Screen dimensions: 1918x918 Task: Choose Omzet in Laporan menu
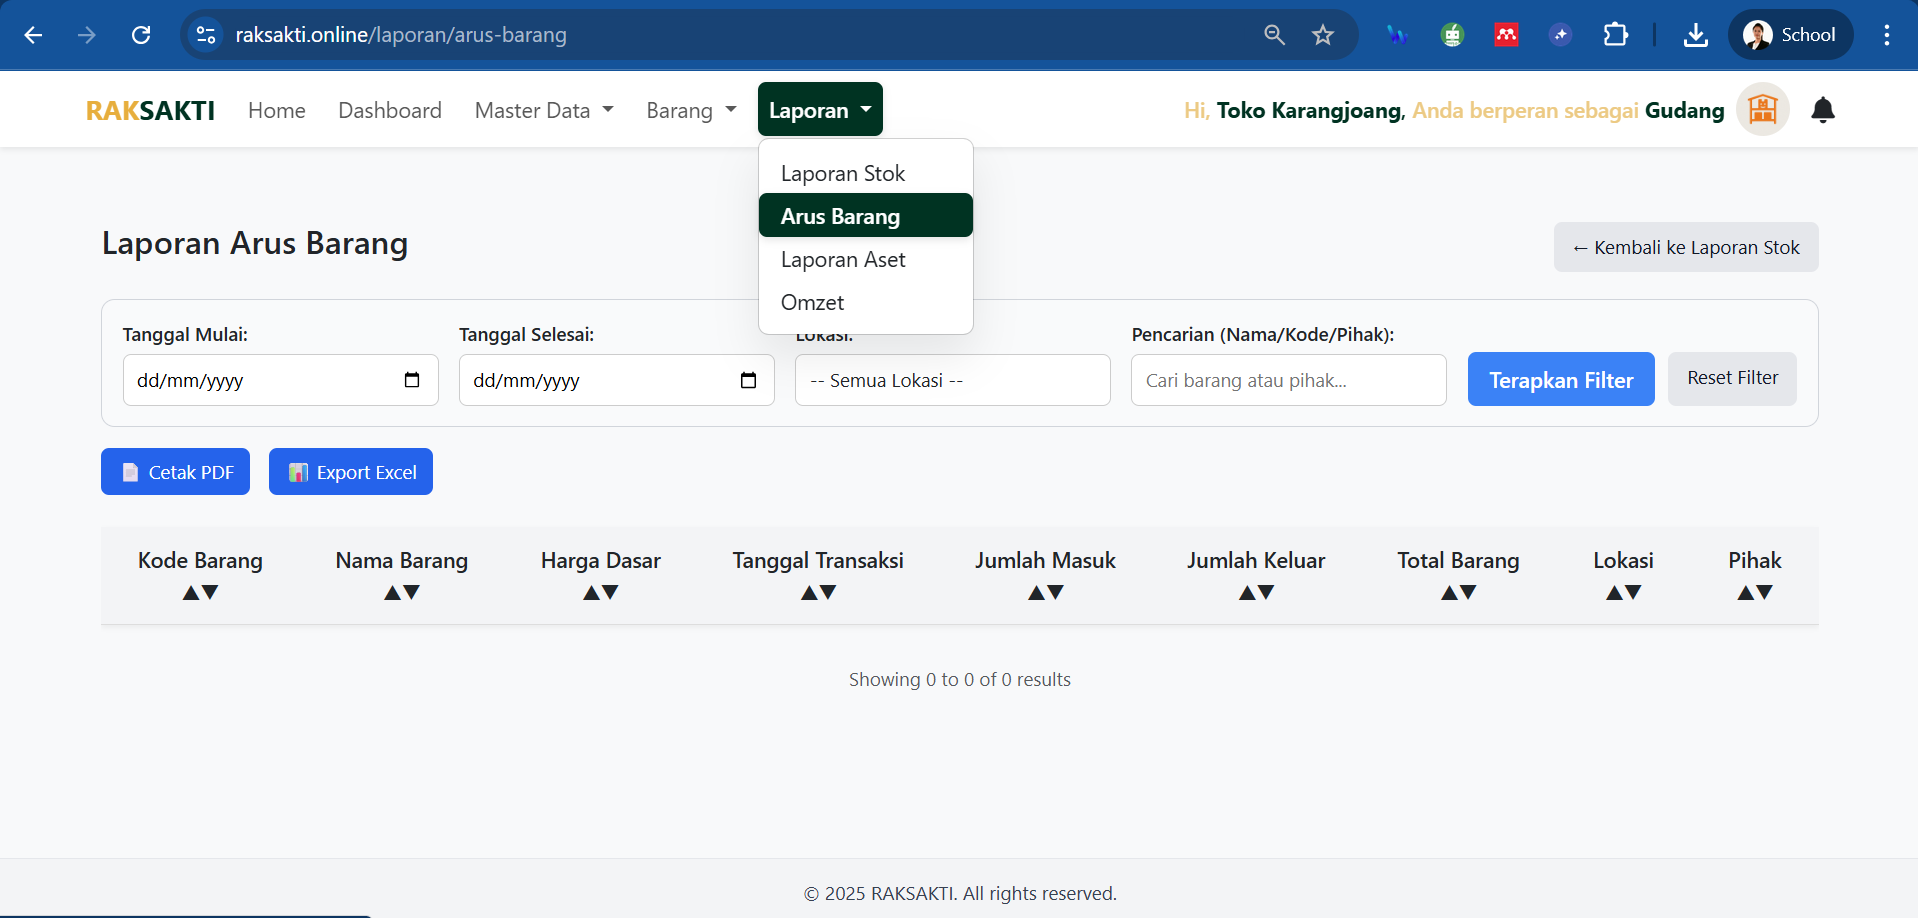coord(812,303)
